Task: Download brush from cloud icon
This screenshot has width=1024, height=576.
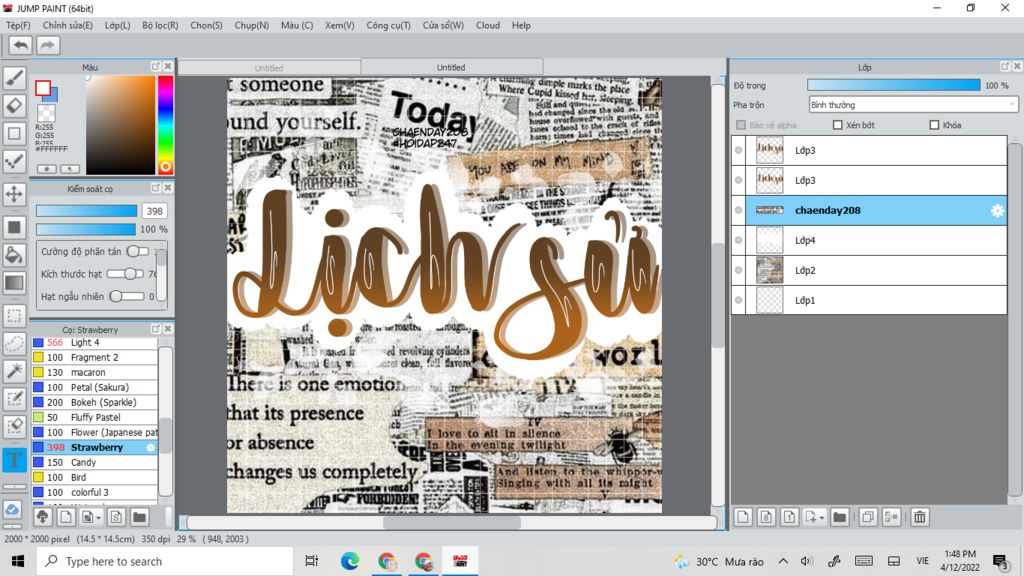Action: pos(42,517)
